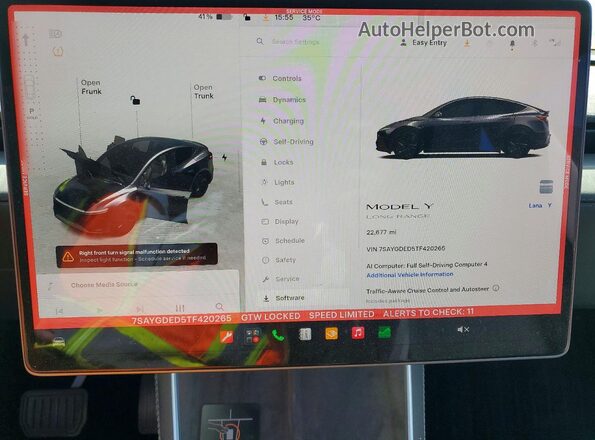Open the Apple Music app in dock

coord(358,333)
